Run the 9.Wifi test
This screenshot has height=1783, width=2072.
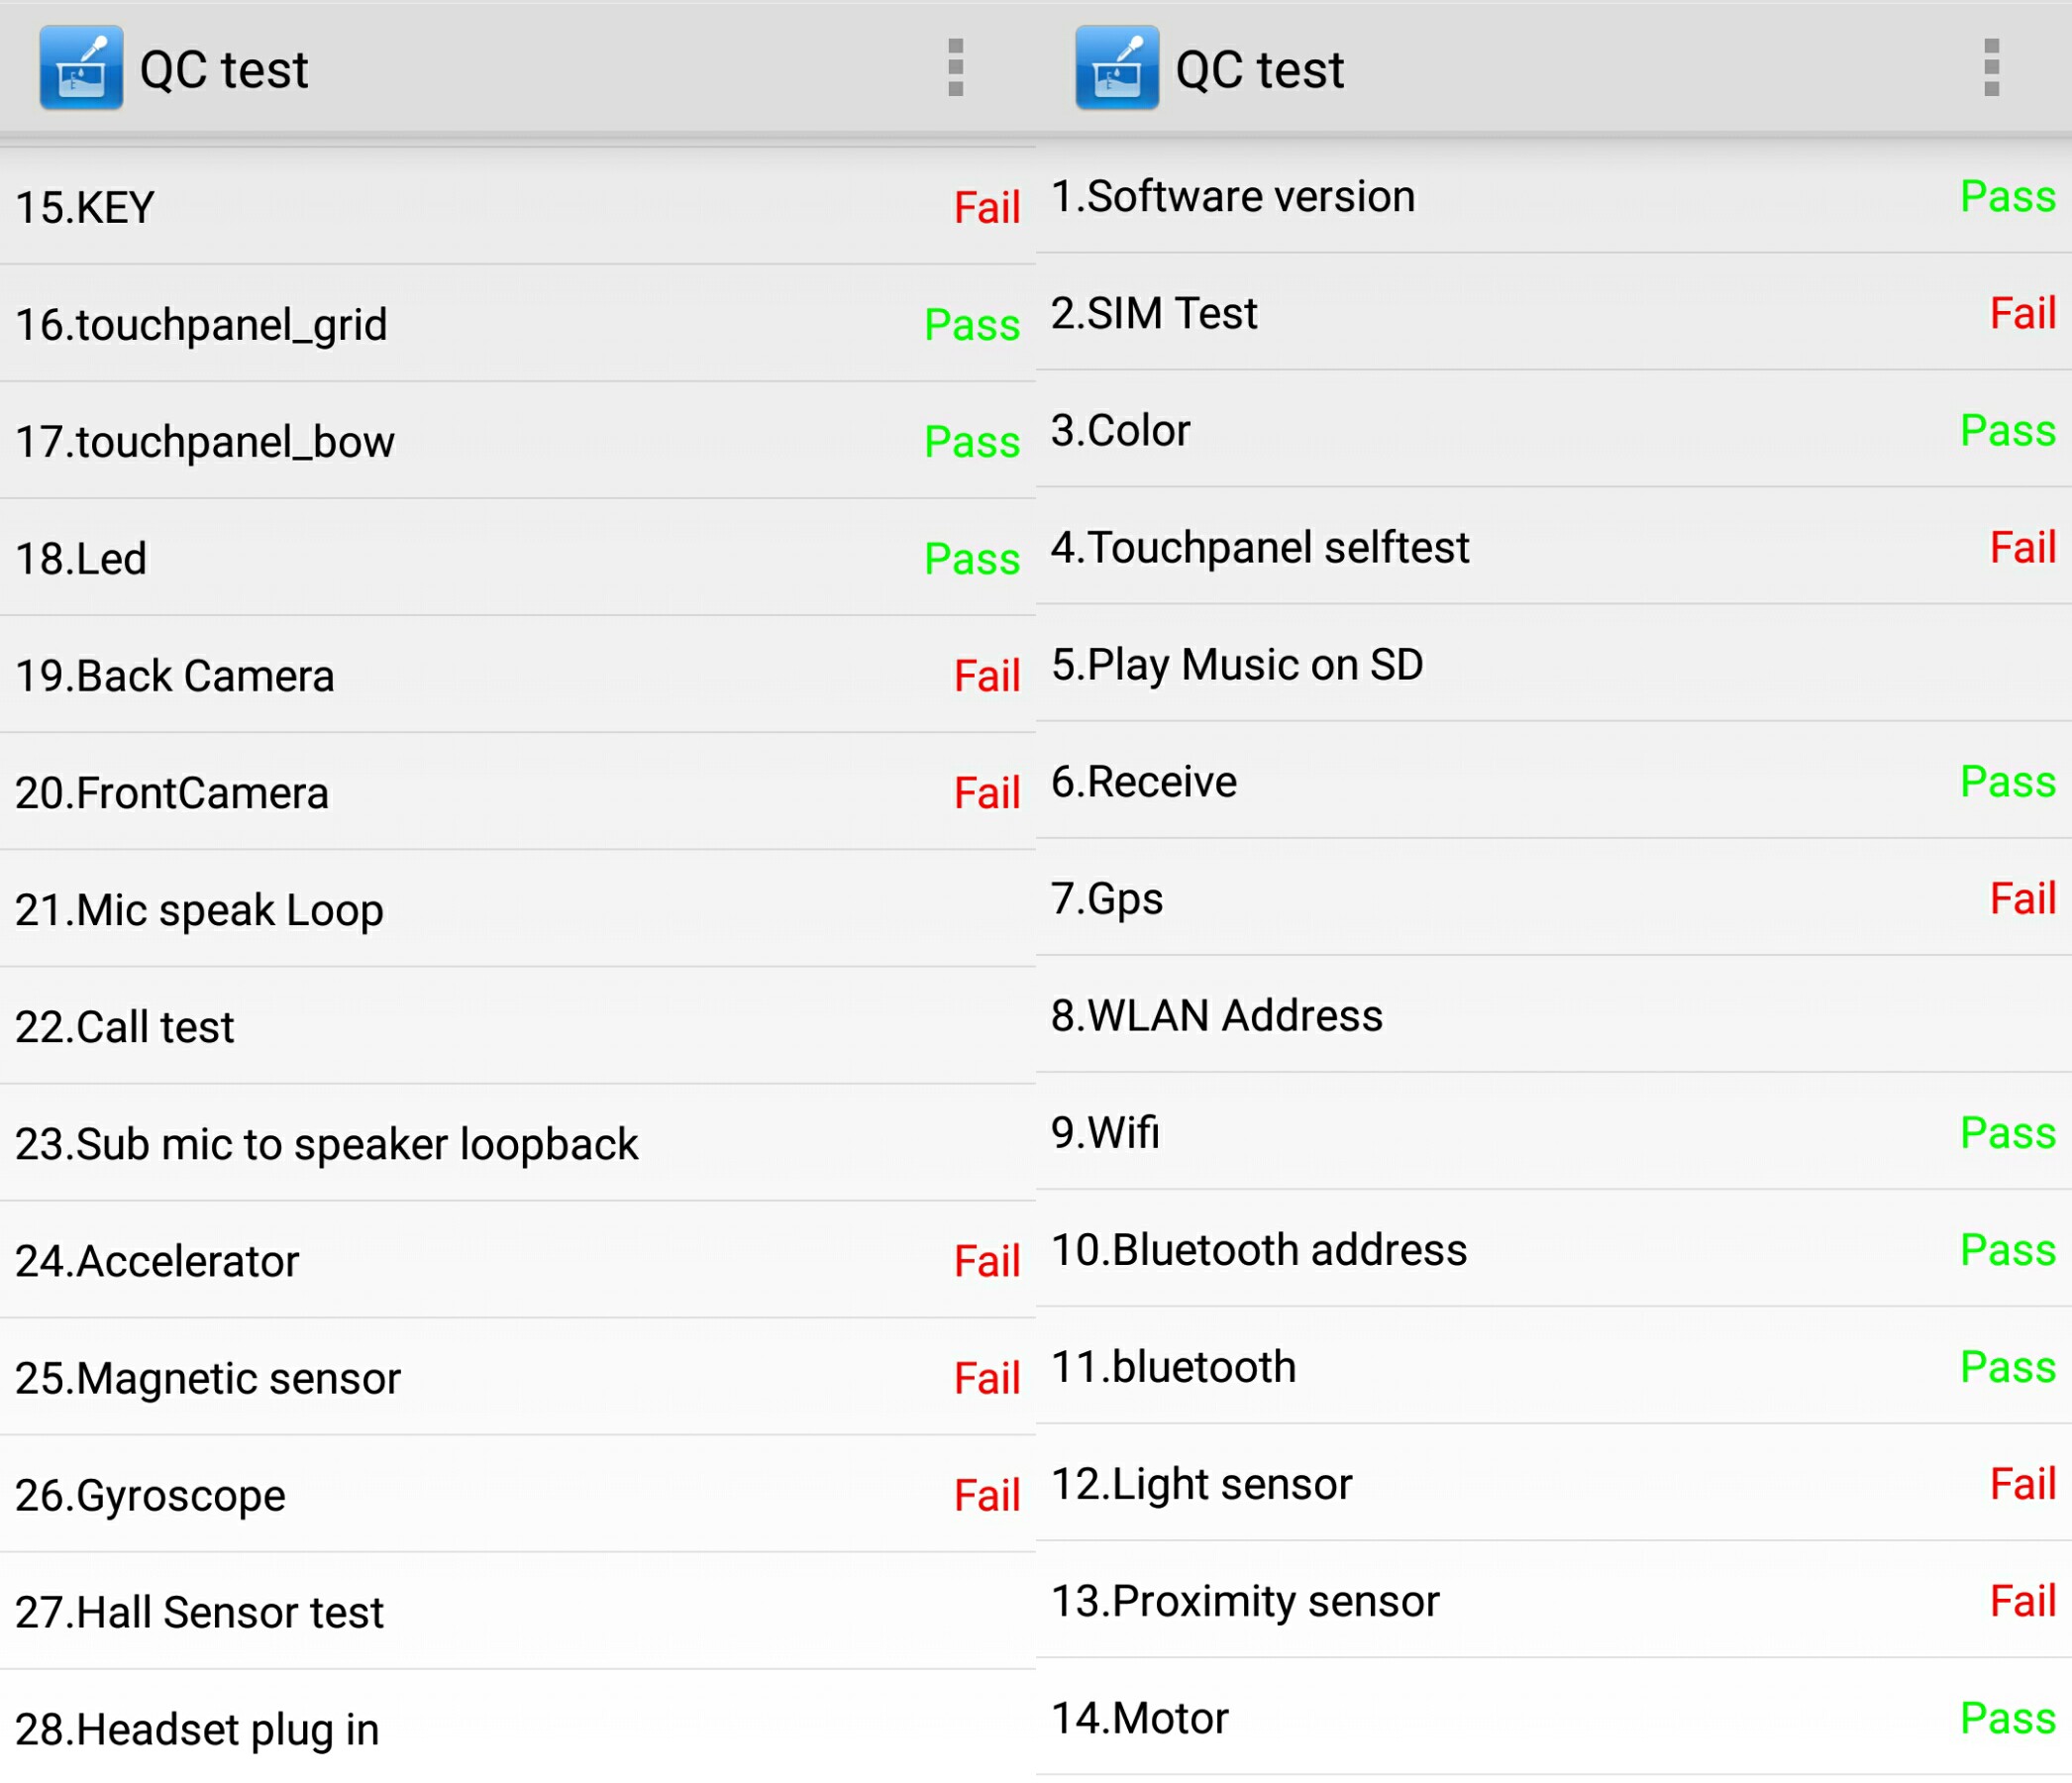(1554, 1131)
